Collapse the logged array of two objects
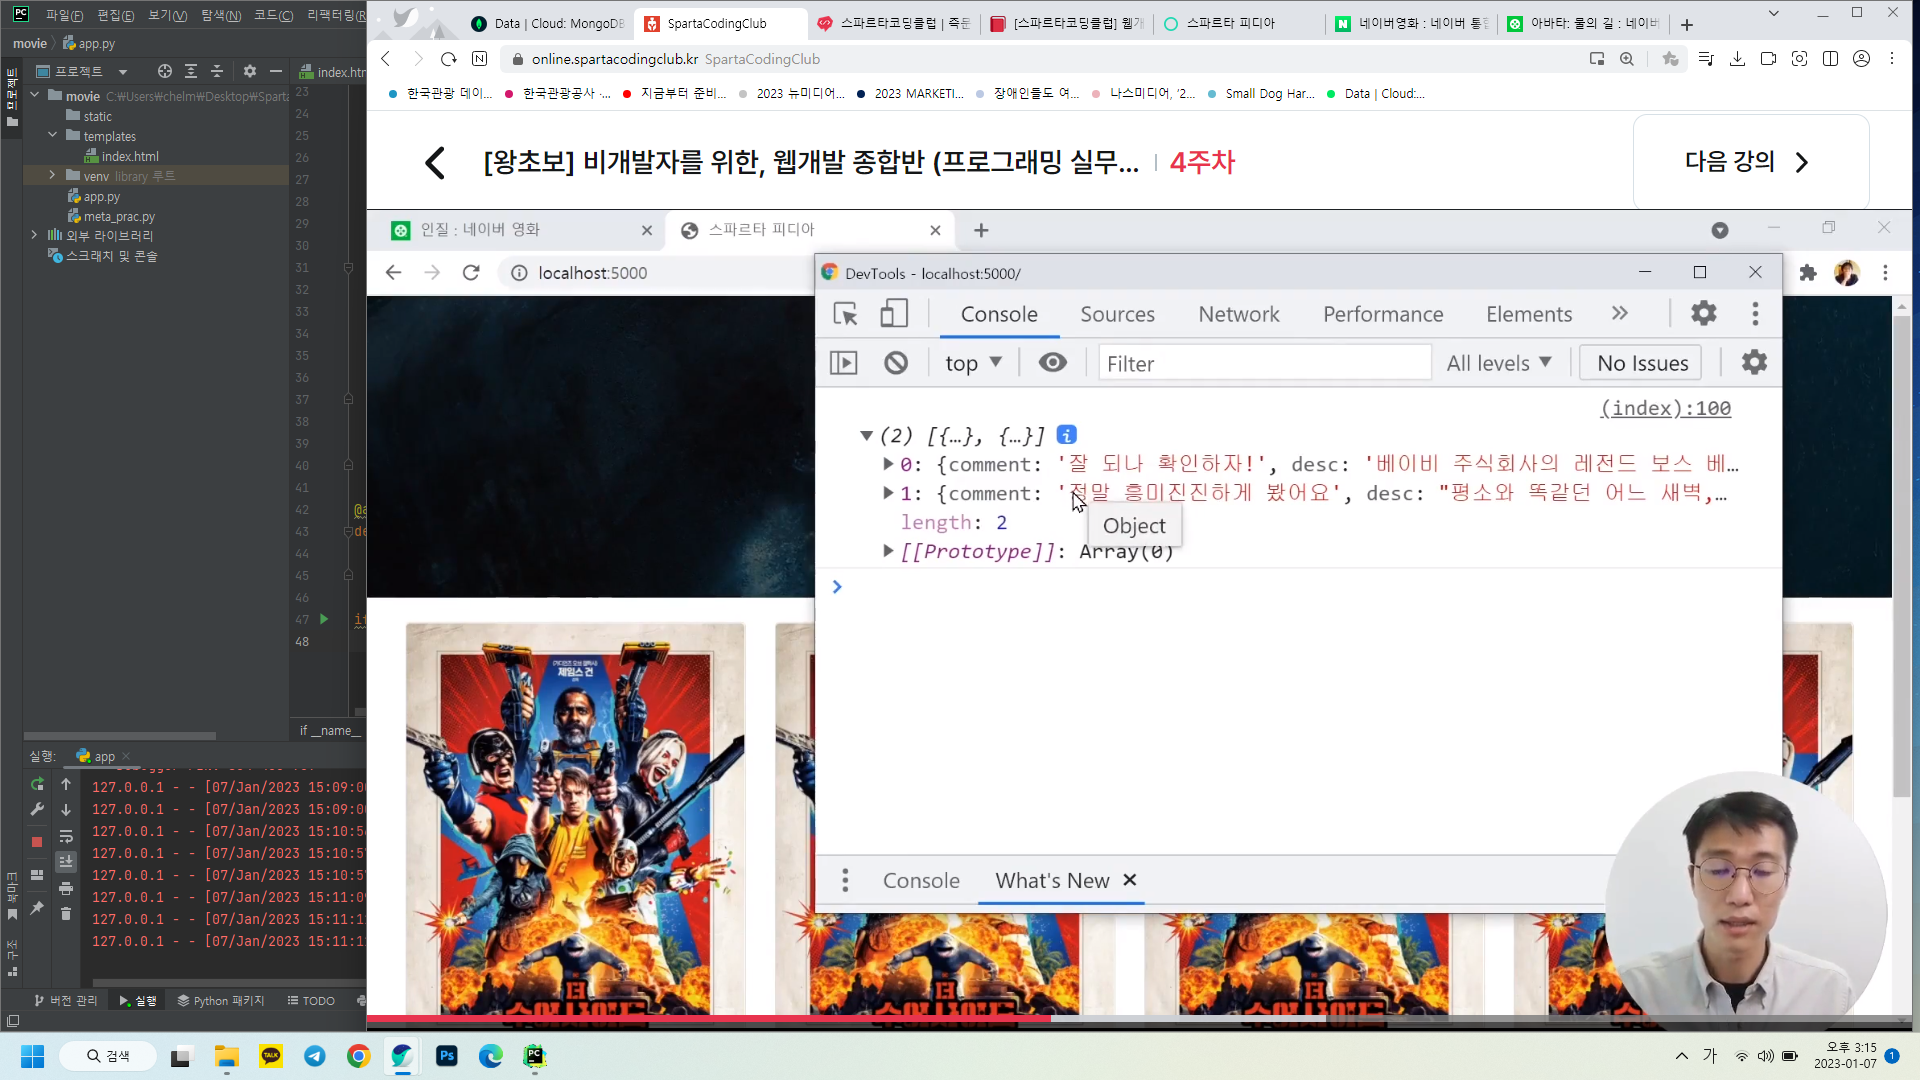The image size is (1920, 1080). coord(866,436)
